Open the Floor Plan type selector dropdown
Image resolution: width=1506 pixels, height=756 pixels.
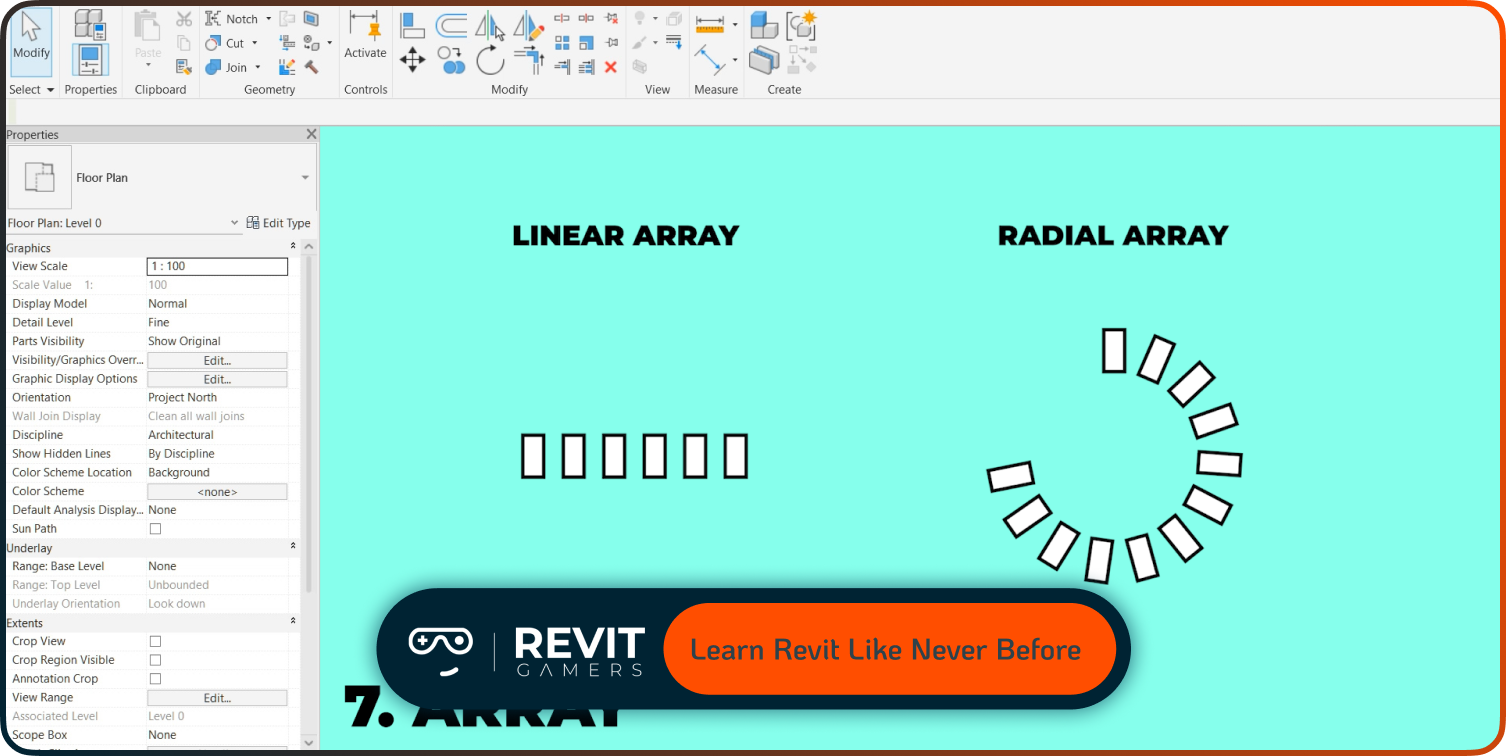[x=305, y=178]
